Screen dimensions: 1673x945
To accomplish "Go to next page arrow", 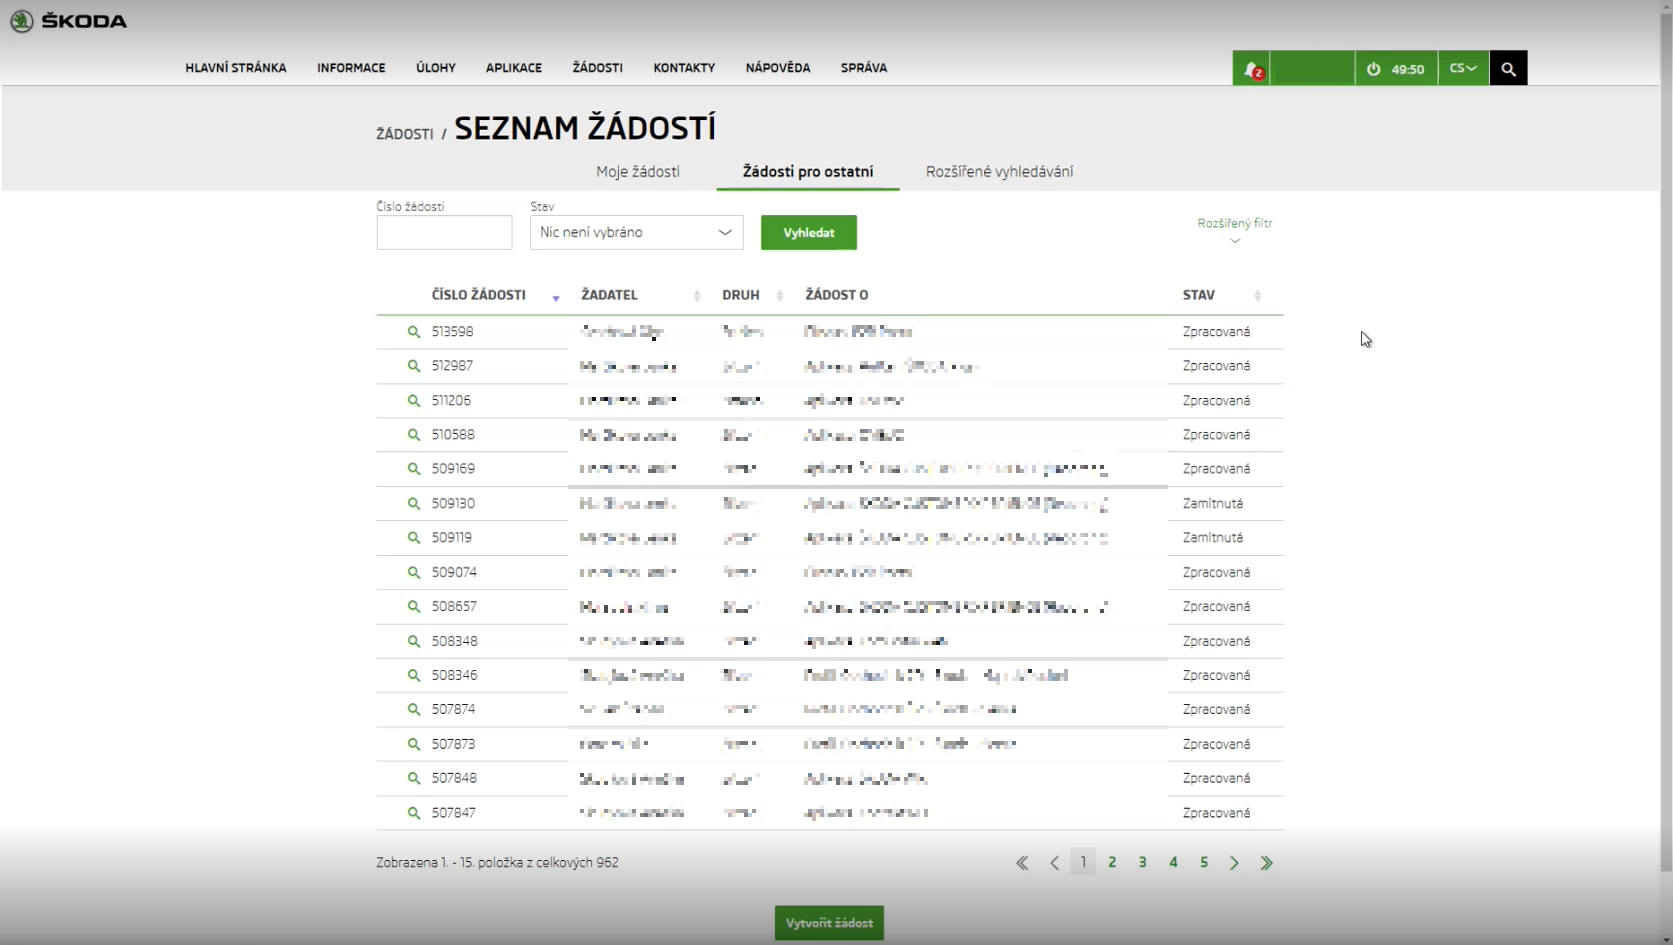I will (x=1234, y=863).
